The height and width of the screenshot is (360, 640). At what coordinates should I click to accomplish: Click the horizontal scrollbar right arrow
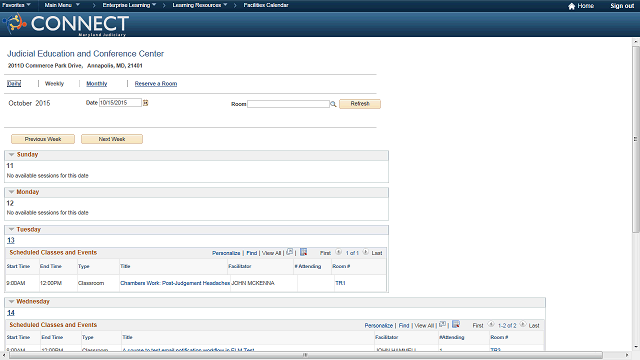[x=628, y=355]
